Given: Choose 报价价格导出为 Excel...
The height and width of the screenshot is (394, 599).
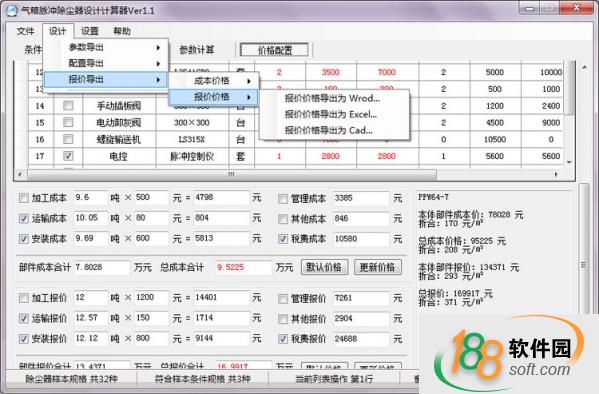Looking at the screenshot, I should click(x=334, y=114).
